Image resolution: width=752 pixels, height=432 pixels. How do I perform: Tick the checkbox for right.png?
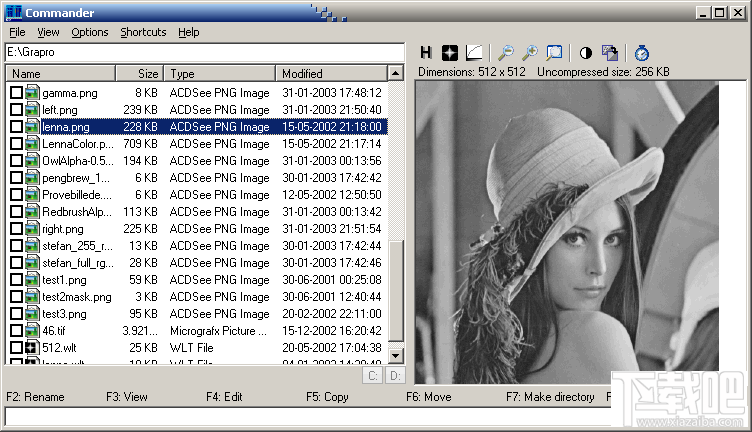(16, 229)
